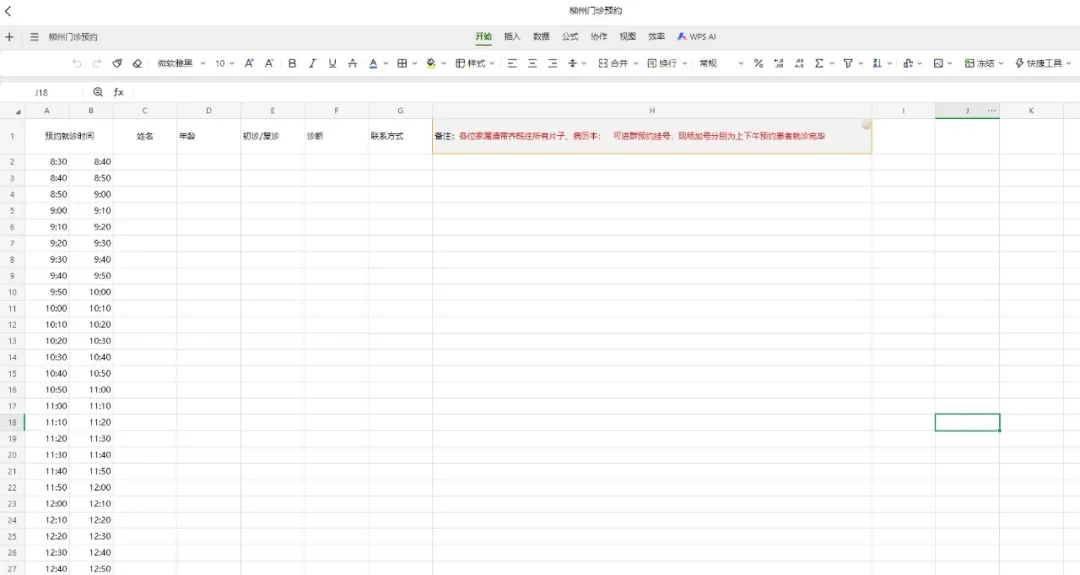Click decrease decimal places icon
The width and height of the screenshot is (1080, 575).
click(799, 63)
